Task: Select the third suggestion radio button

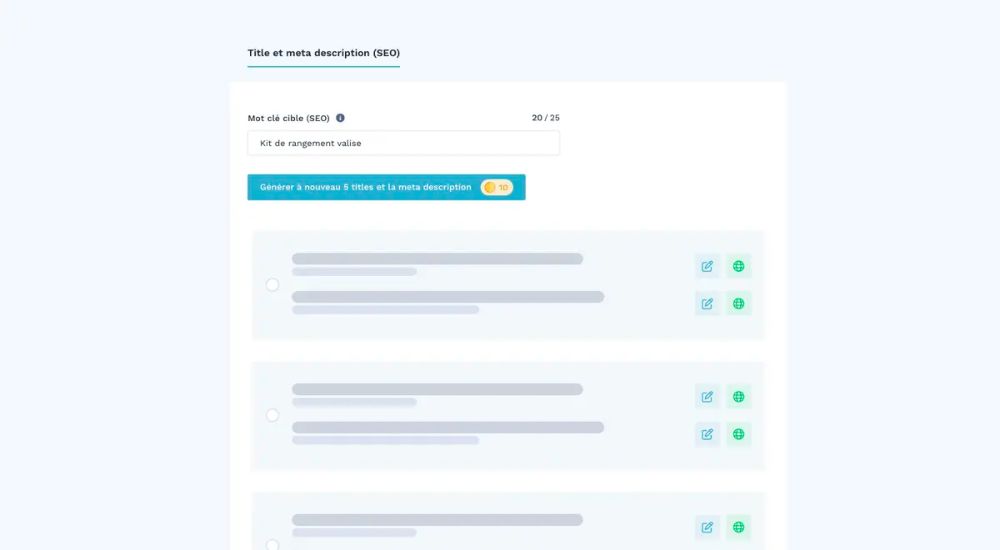Action: 272,545
